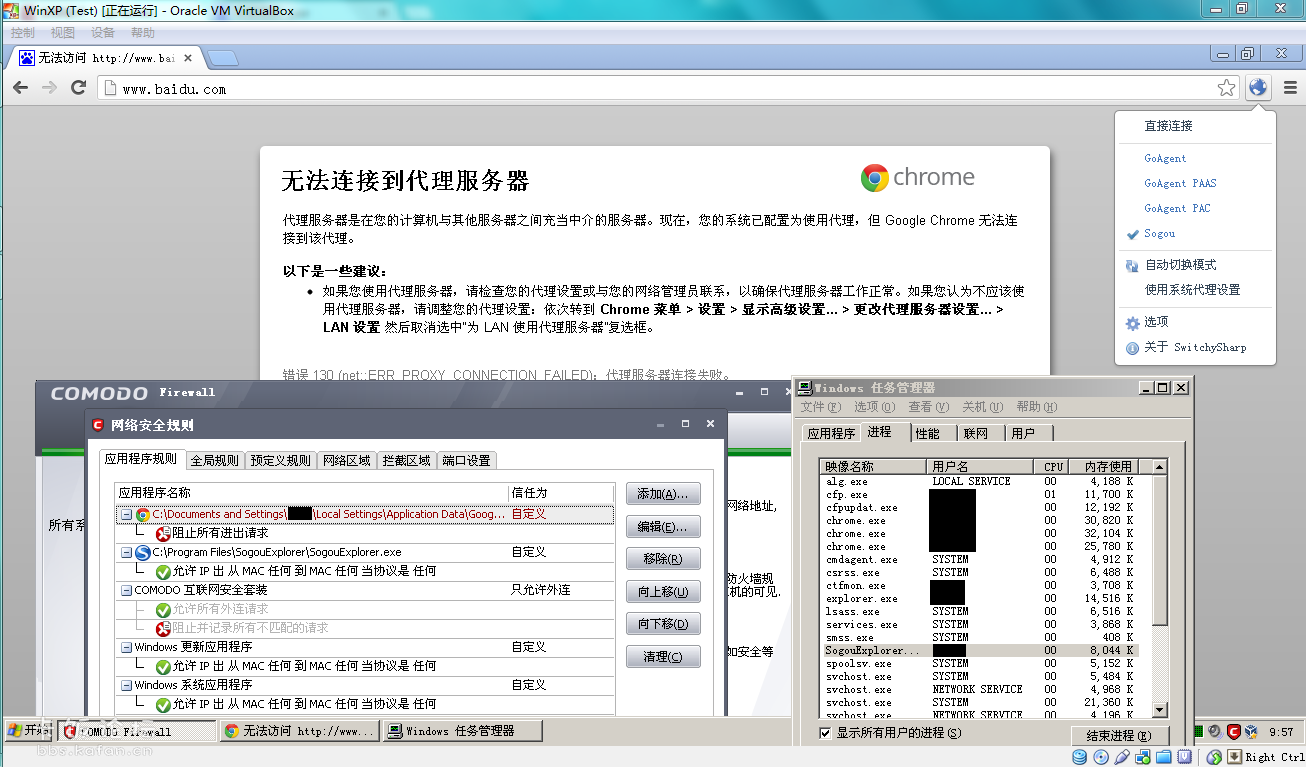The image size is (1306, 767).
Task: Click the Sogou Explorer icon in firewall rules
Action: tap(142, 552)
